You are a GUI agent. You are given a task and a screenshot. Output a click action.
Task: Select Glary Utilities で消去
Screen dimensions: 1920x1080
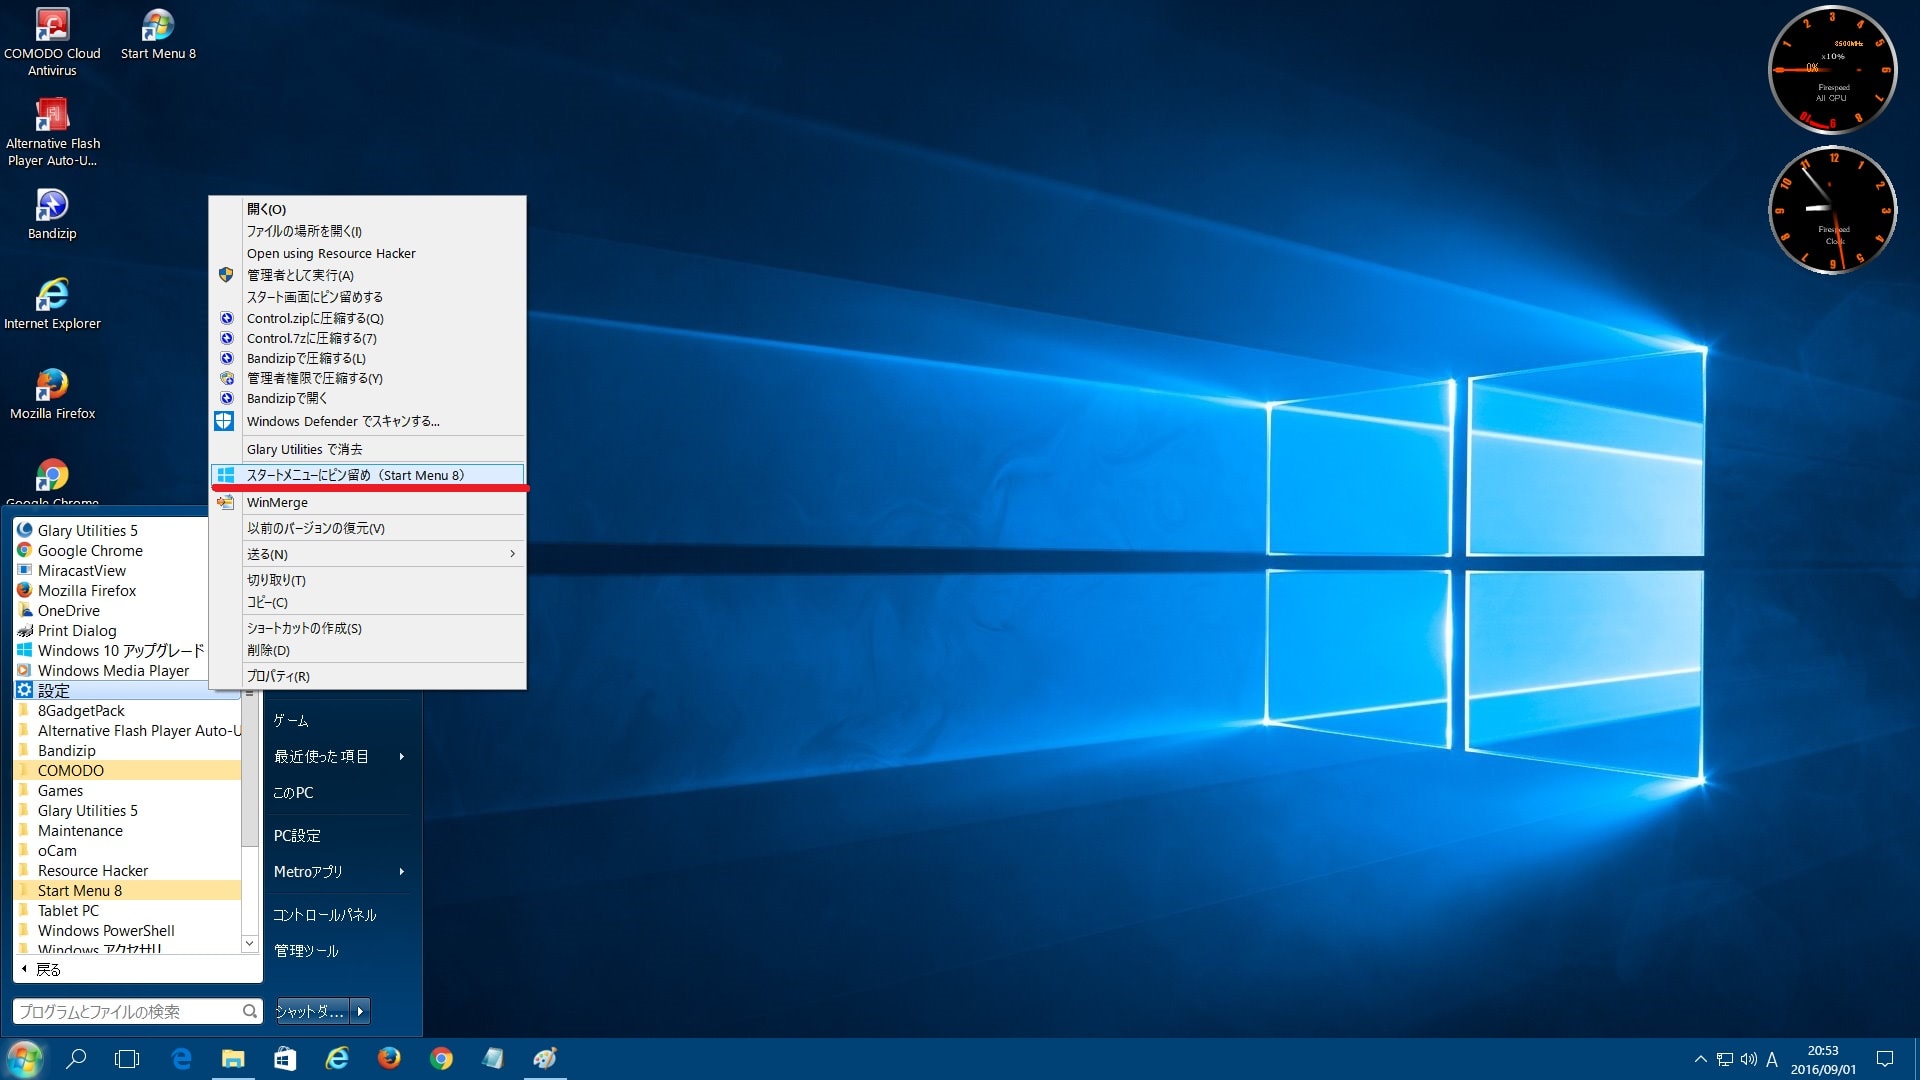coord(368,449)
